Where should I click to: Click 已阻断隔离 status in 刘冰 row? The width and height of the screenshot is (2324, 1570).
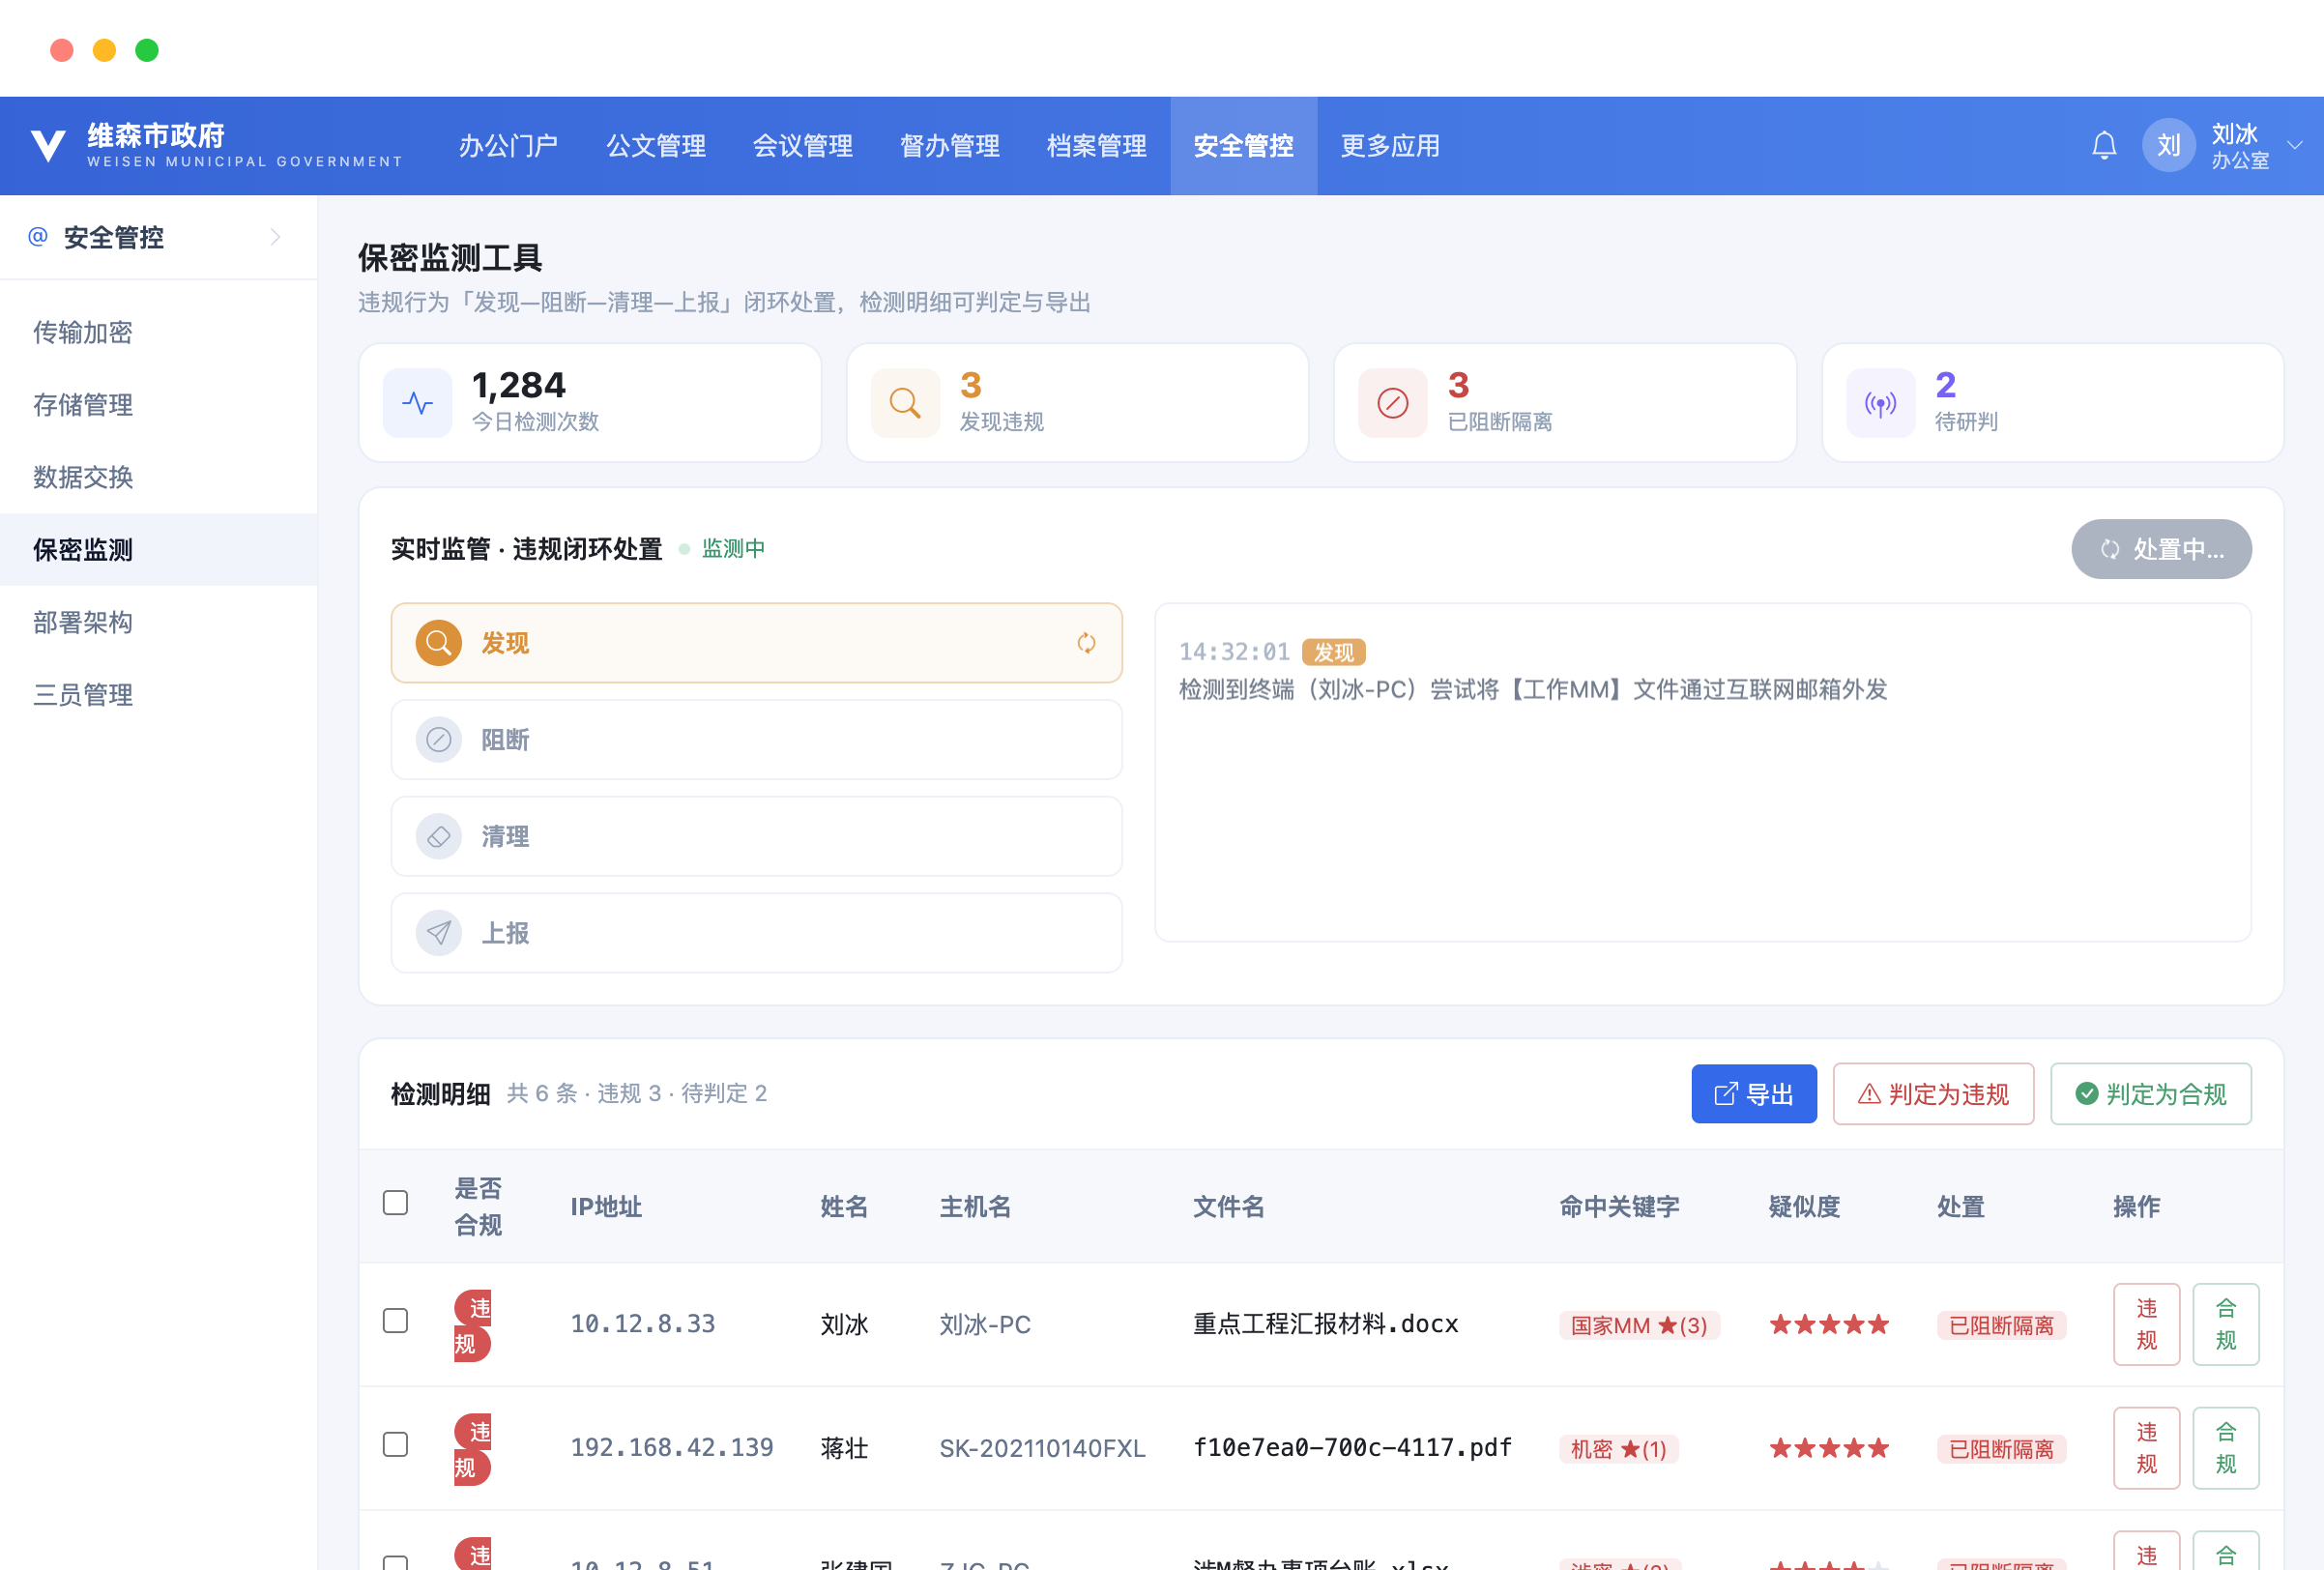(x=2001, y=1326)
